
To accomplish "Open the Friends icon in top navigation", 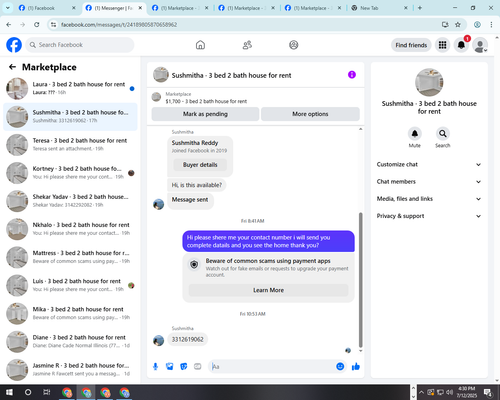I will (x=247, y=45).
